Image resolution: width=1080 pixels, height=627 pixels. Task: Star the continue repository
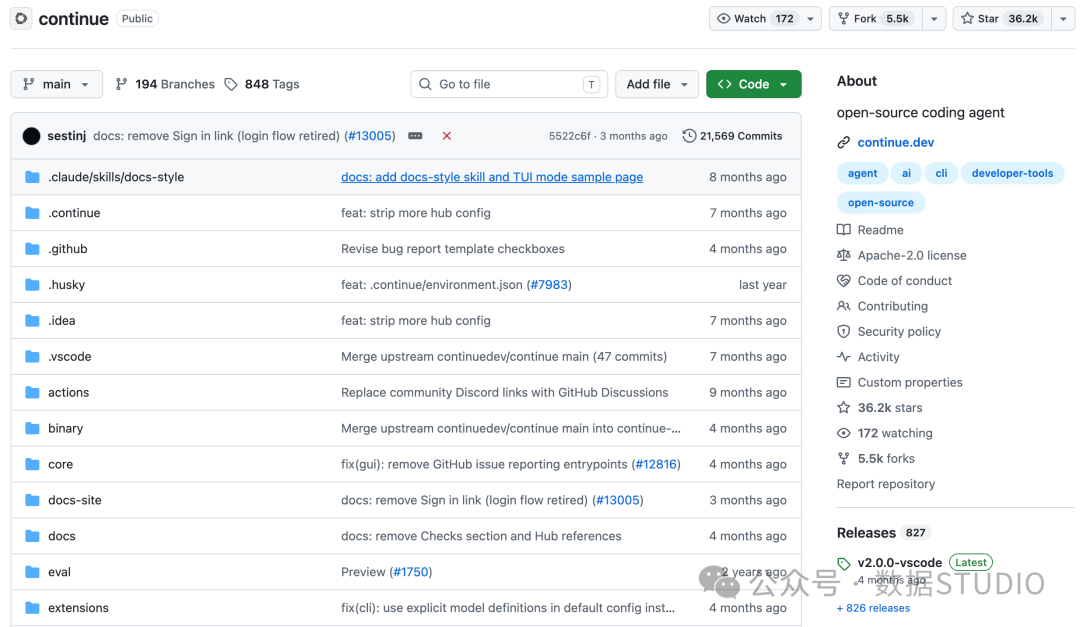pyautogui.click(x=1003, y=19)
